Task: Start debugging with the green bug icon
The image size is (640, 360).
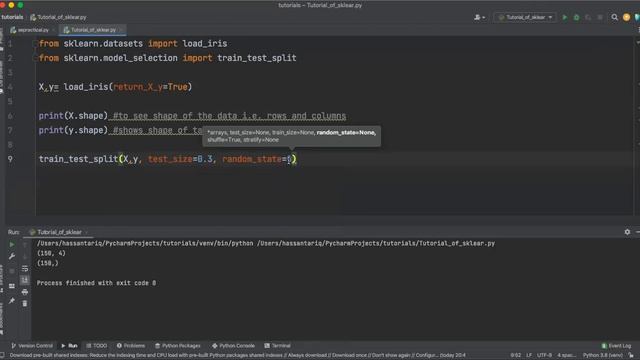Action: coord(576,18)
